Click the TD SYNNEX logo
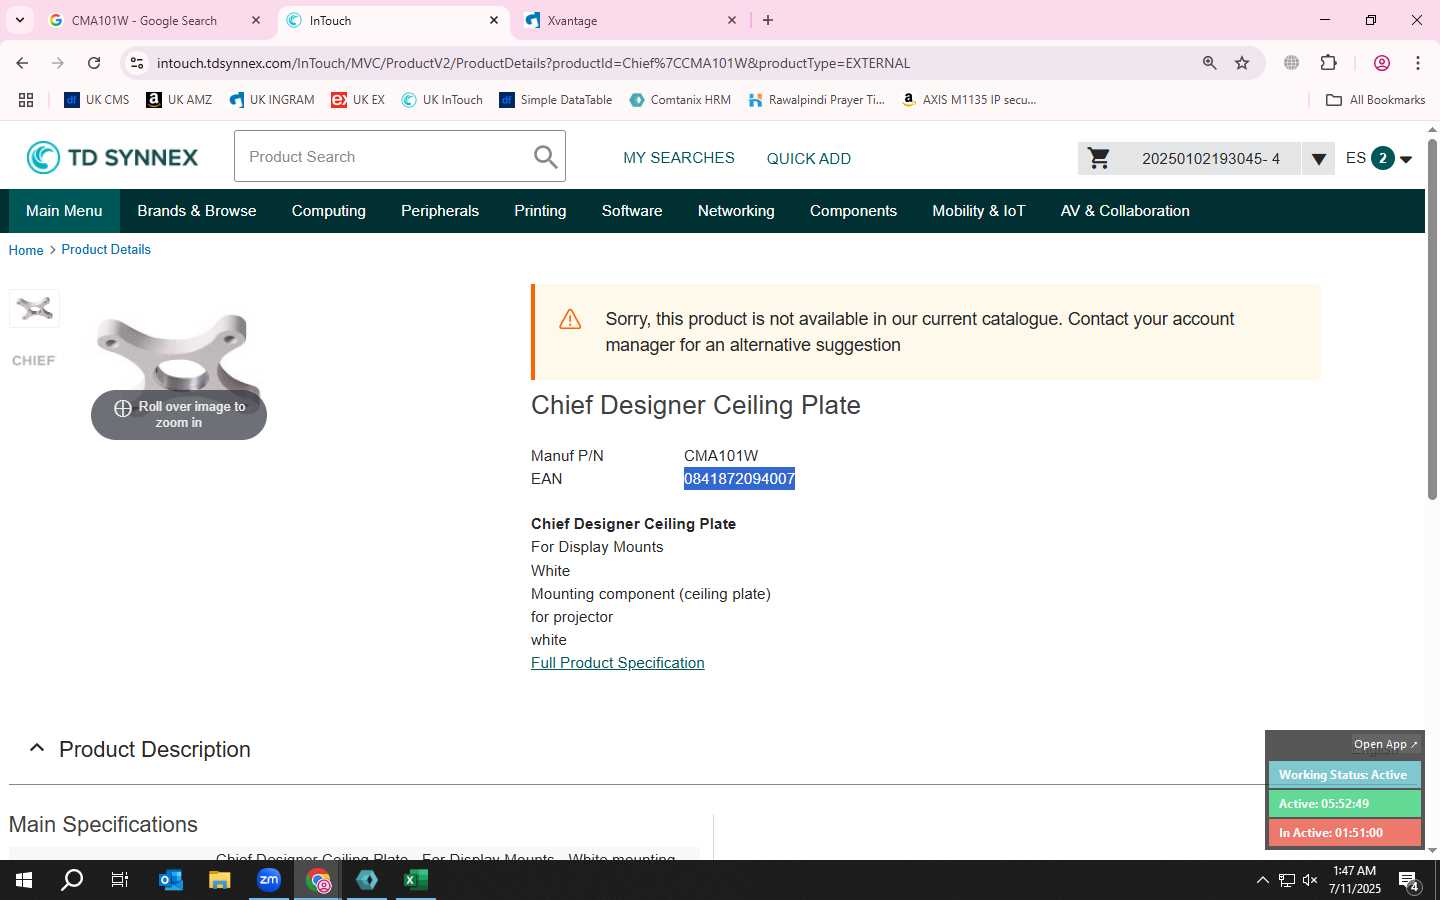Image resolution: width=1440 pixels, height=900 pixels. pos(112,157)
